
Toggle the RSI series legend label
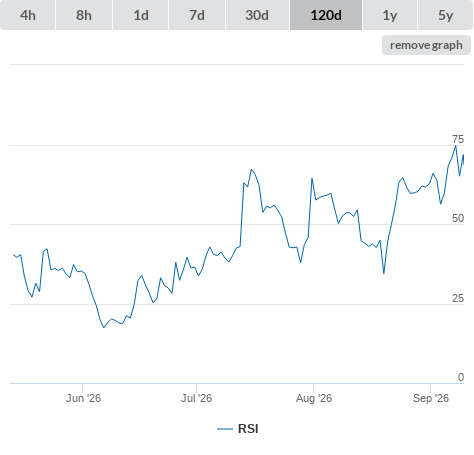click(x=248, y=429)
